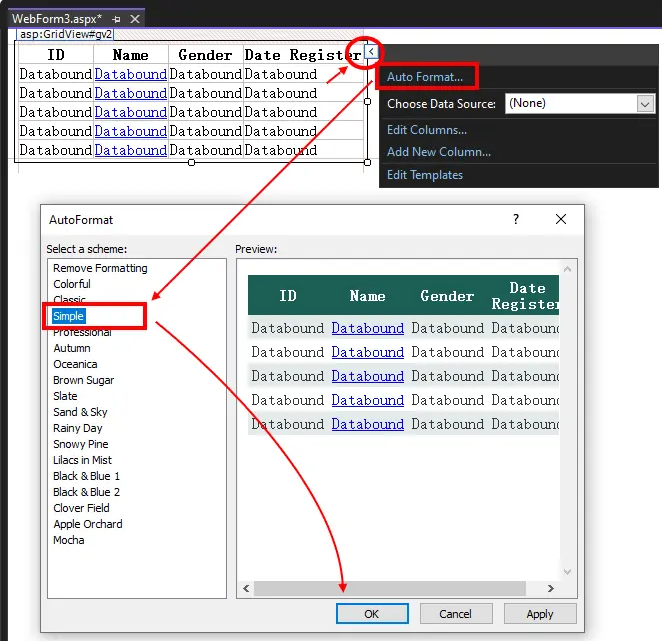
Task: Select the Simple scheme in list
Action: tap(69, 316)
